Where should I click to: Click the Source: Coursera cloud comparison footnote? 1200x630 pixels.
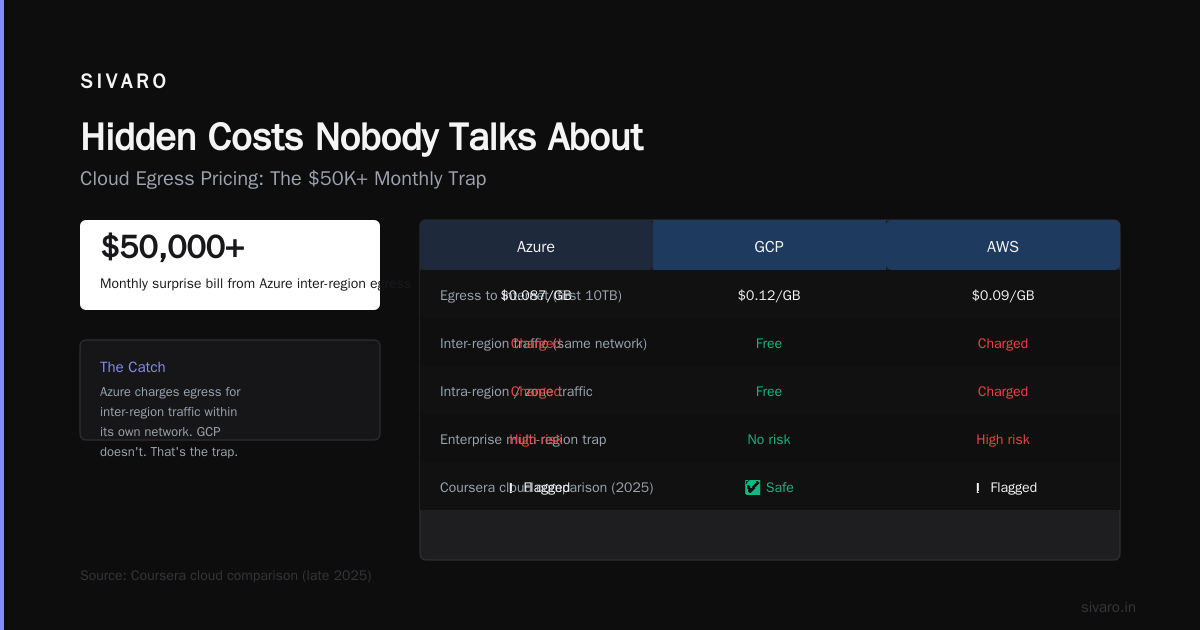[x=225, y=575]
